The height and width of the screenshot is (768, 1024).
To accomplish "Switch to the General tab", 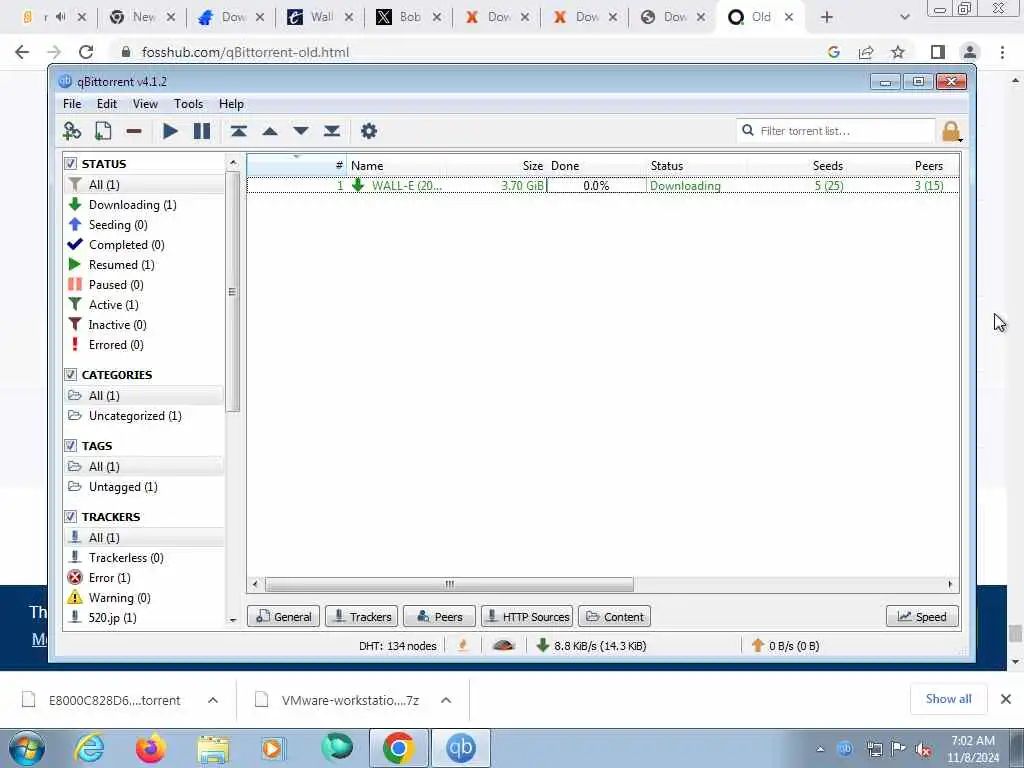I will tap(283, 616).
